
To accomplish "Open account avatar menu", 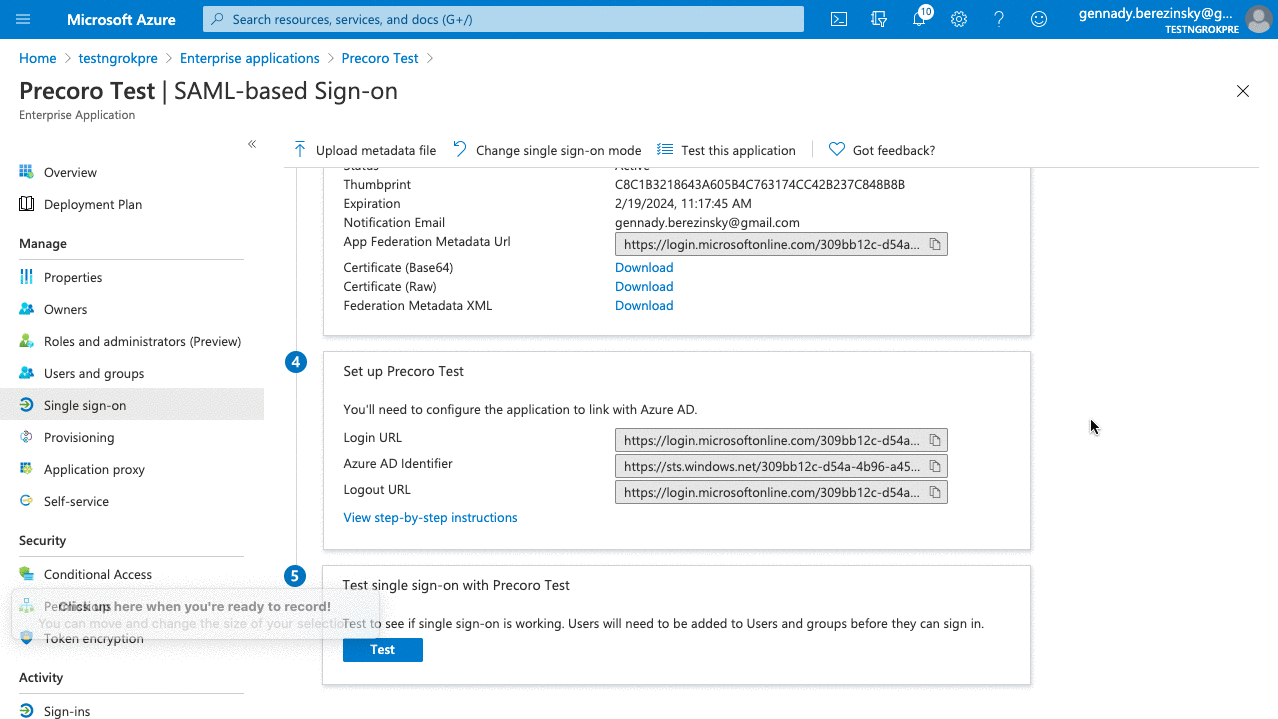I will [x=1258, y=19].
